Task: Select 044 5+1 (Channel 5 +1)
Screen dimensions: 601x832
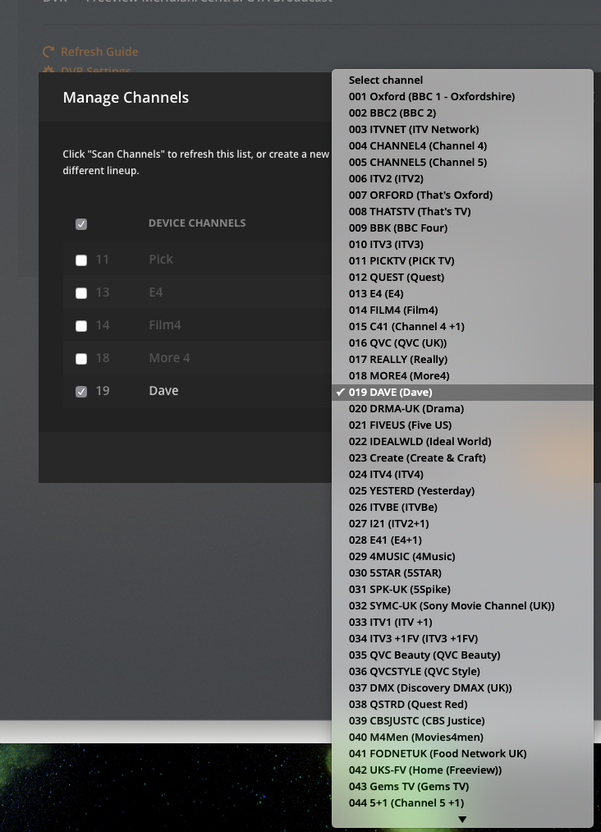Action: pos(463,804)
